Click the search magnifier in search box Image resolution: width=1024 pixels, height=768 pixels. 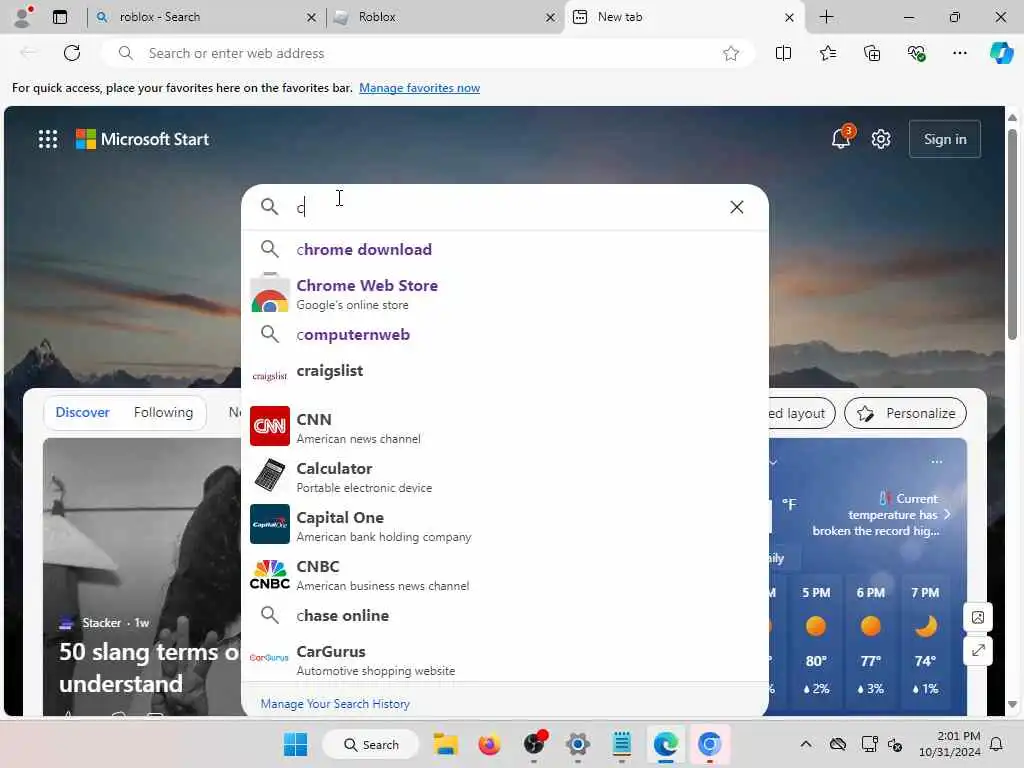click(269, 207)
